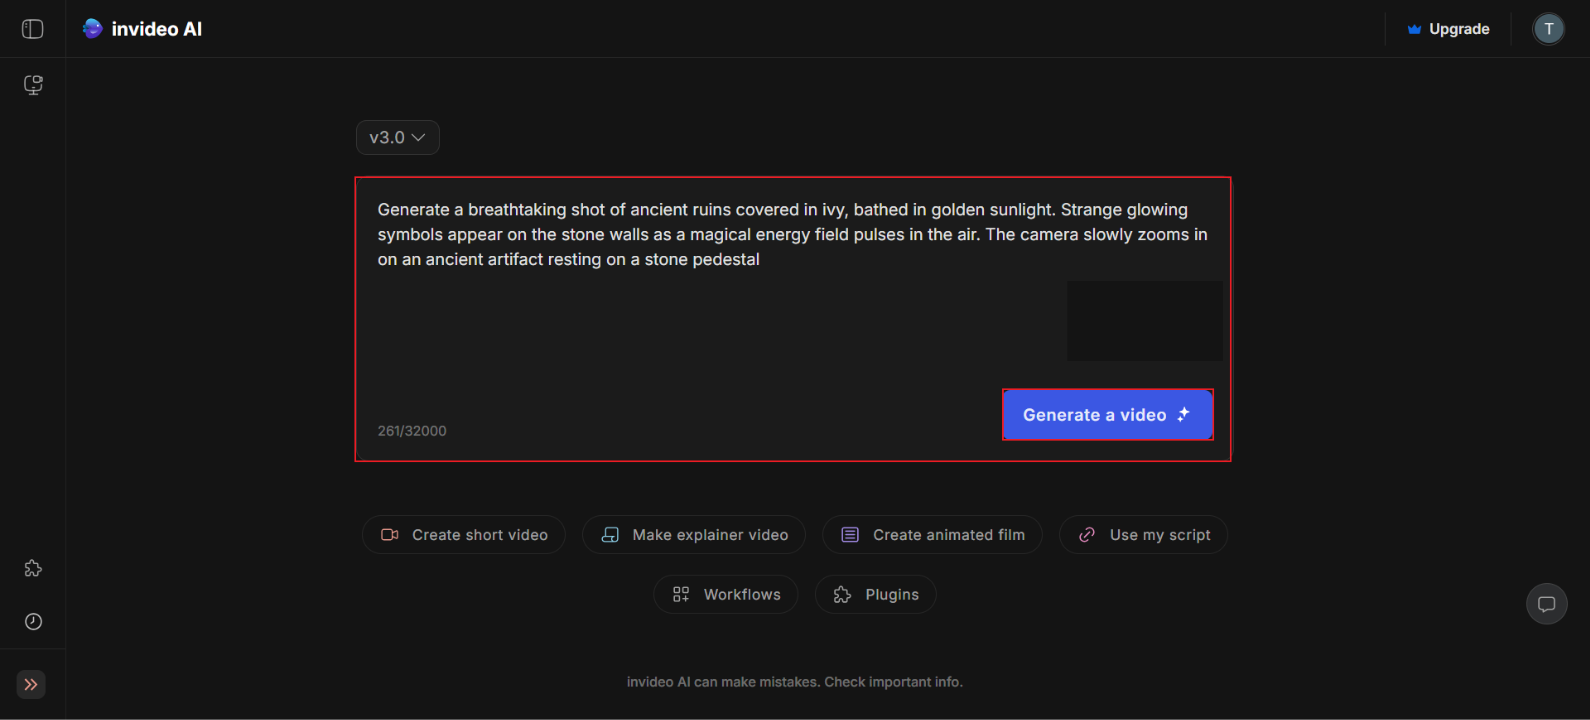Click the invideo AI disclaimer text
Viewport: 1590px width, 720px height.
(795, 682)
